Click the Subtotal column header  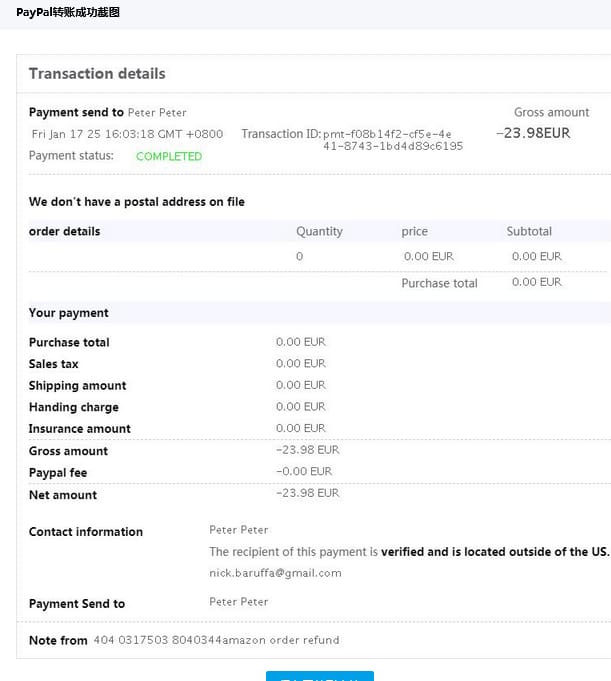pyautogui.click(x=529, y=231)
